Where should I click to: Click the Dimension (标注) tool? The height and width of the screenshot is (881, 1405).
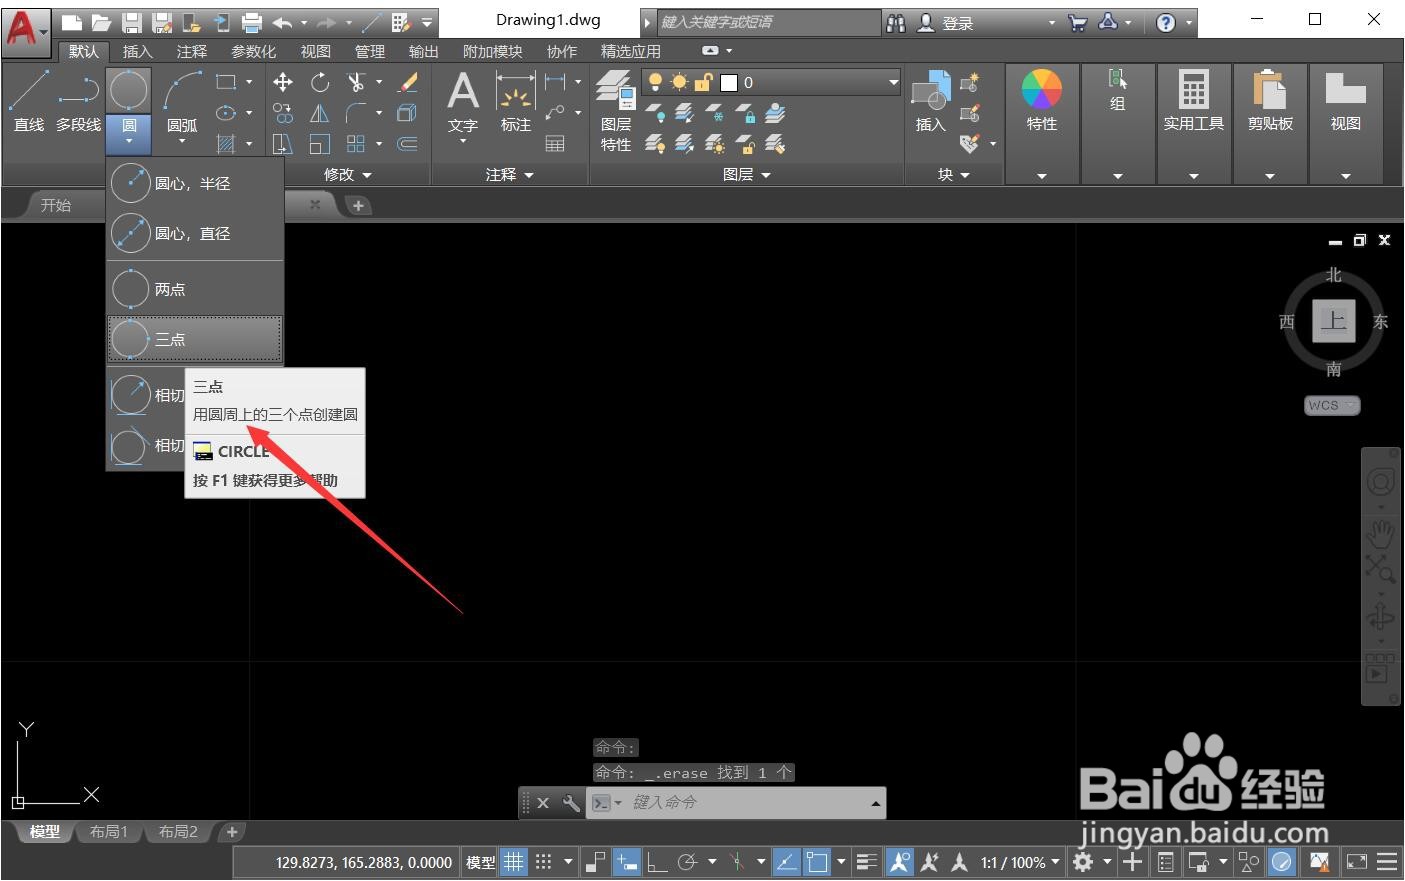pos(516,103)
